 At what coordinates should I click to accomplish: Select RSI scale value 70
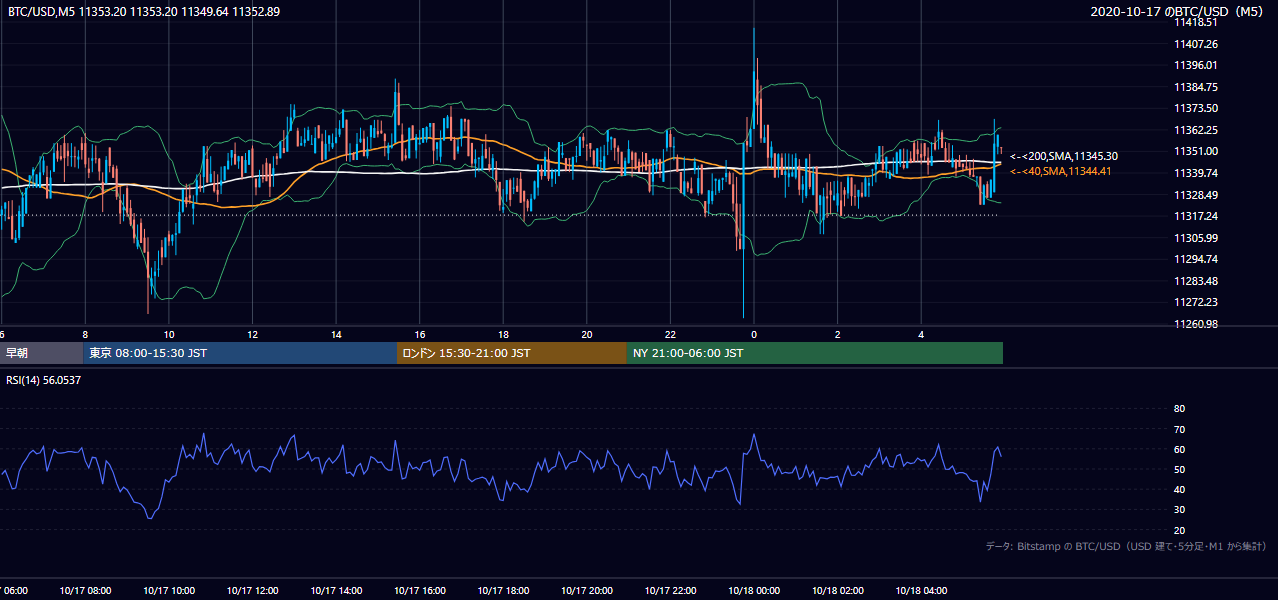(1179, 429)
